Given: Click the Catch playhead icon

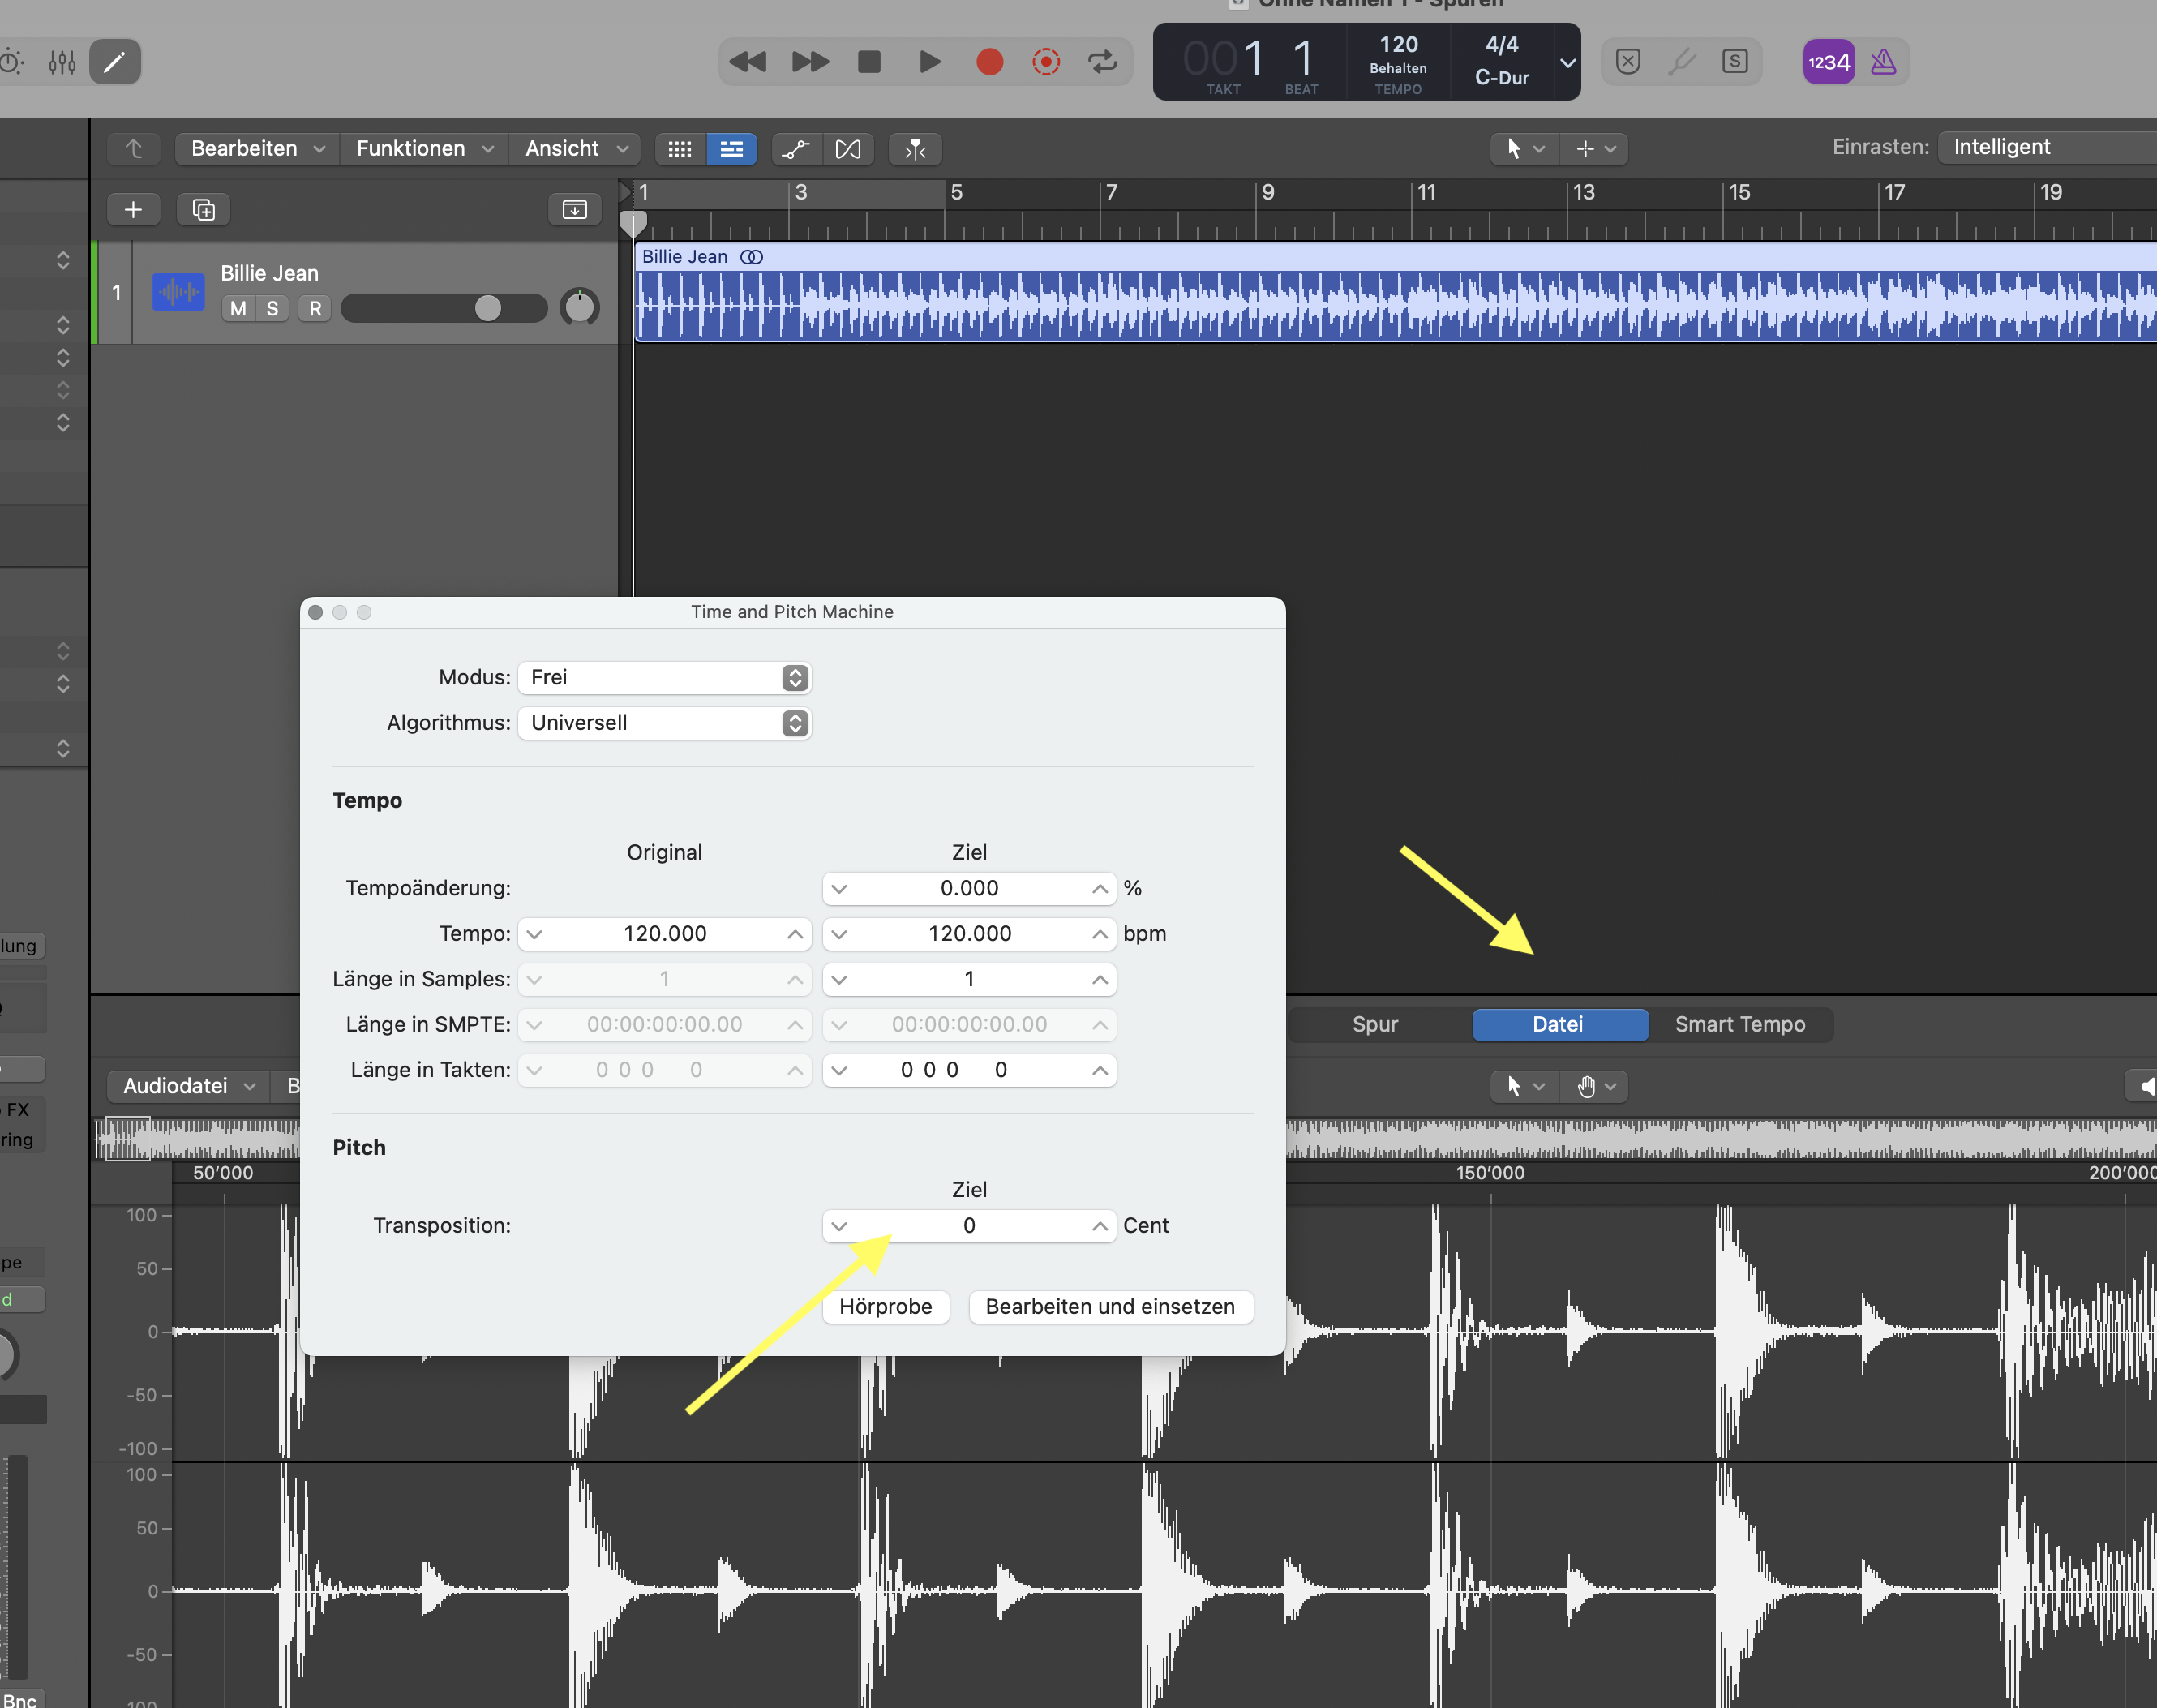Looking at the screenshot, I should click(915, 149).
